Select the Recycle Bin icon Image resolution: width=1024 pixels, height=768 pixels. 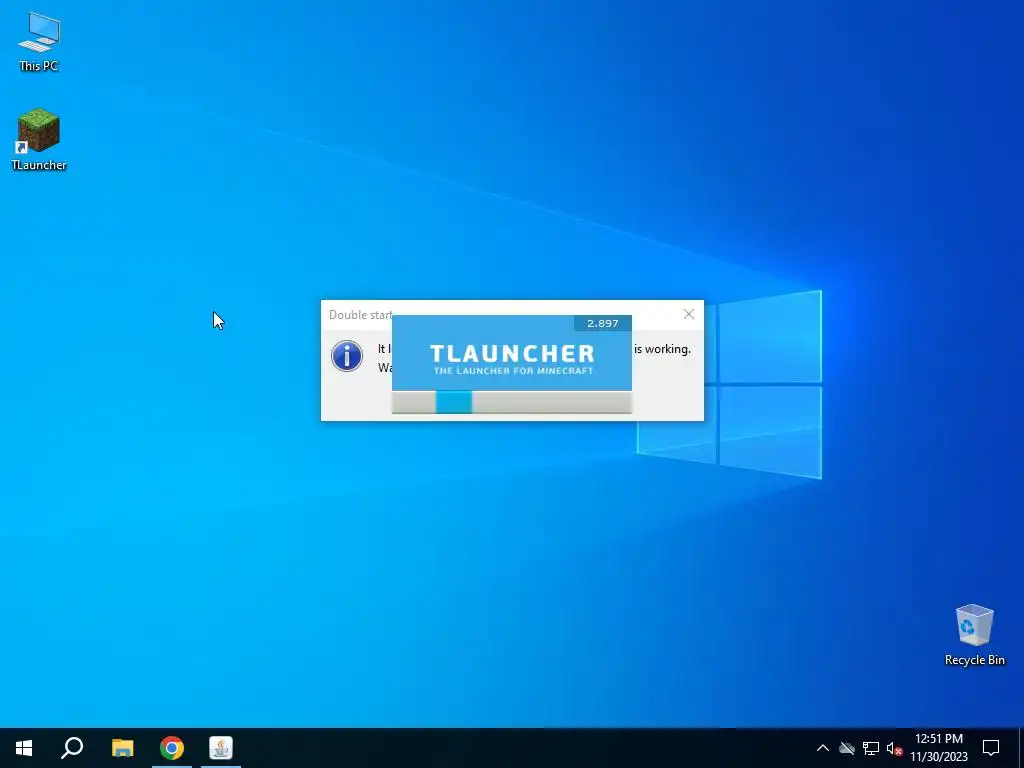click(974, 635)
